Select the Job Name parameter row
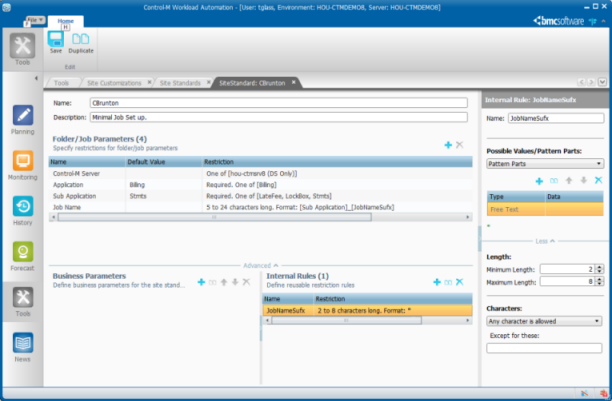This screenshot has width=612, height=401. pyautogui.click(x=260, y=207)
